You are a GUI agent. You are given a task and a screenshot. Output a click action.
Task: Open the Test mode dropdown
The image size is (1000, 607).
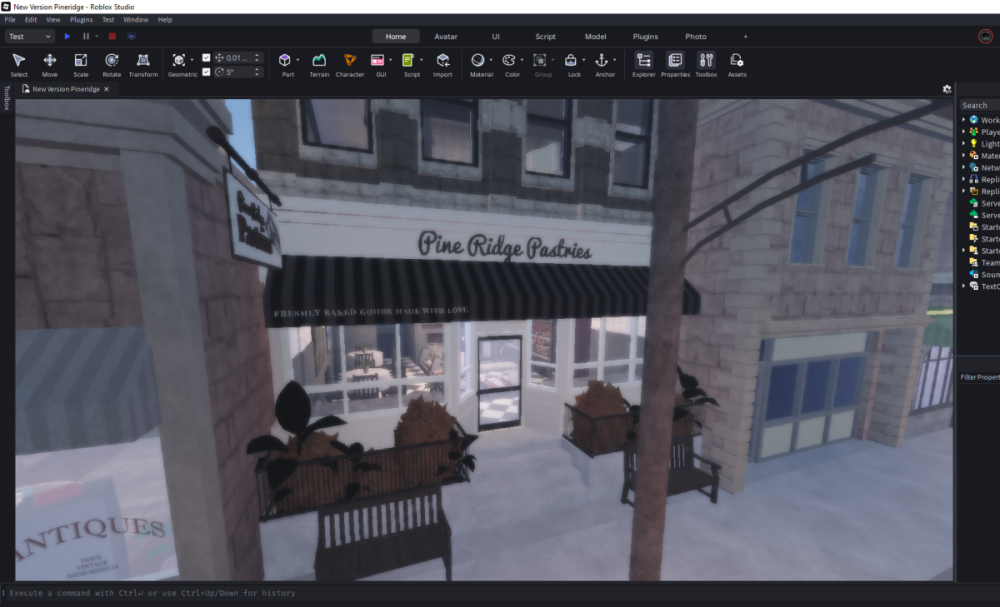[29, 36]
